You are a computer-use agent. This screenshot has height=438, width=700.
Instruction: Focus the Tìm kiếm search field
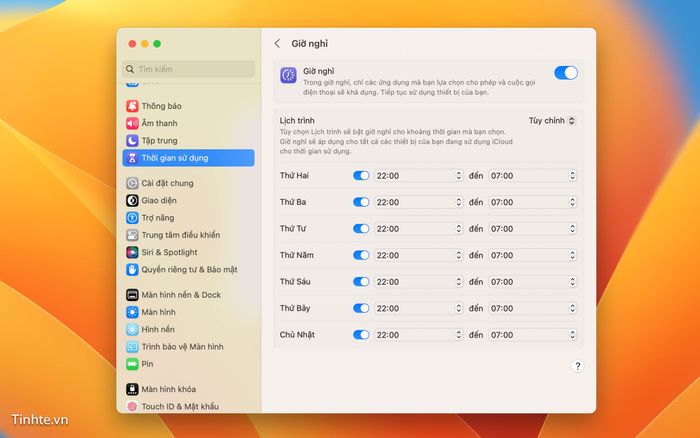pos(188,69)
